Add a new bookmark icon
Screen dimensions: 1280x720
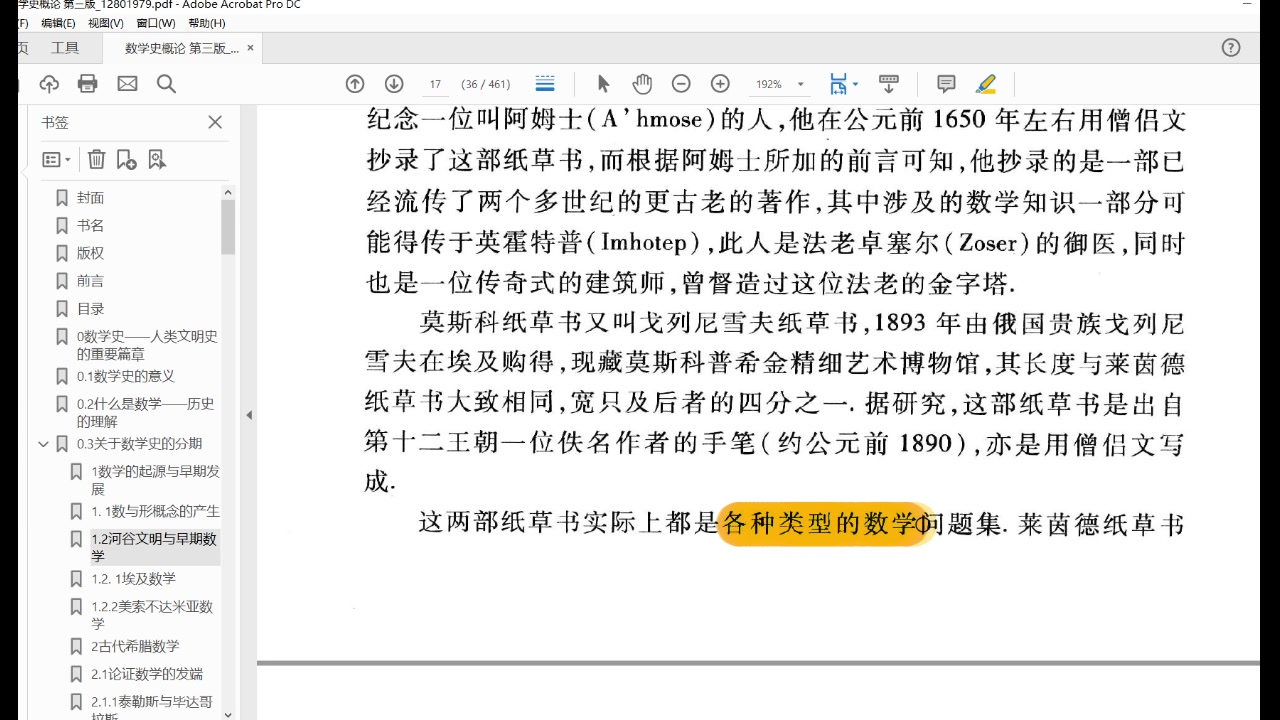(126, 159)
